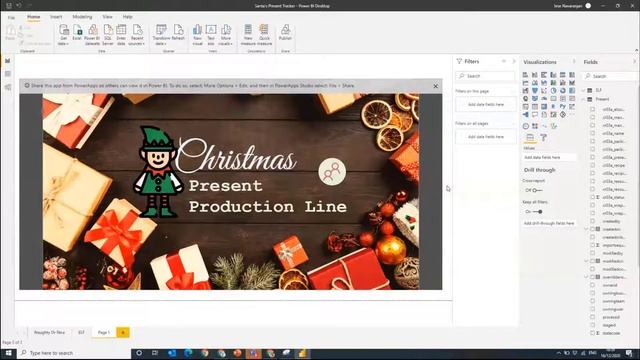Click the Values 'Add data fields here' well
The width and height of the screenshot is (640, 360).
click(x=550, y=157)
